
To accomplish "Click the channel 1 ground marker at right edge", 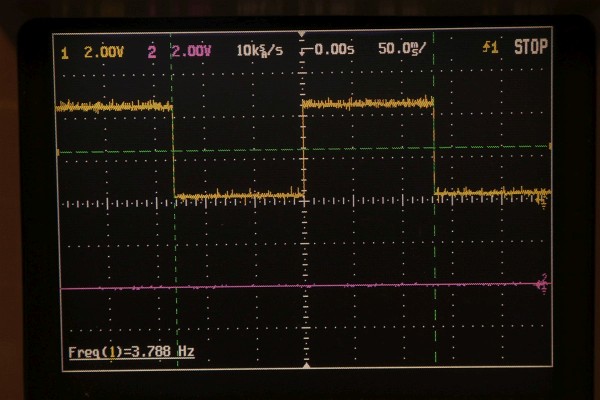I will (x=543, y=200).
